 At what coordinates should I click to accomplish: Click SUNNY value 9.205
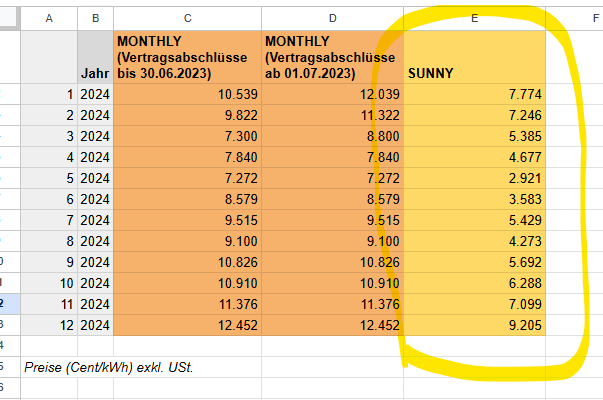[475, 325]
